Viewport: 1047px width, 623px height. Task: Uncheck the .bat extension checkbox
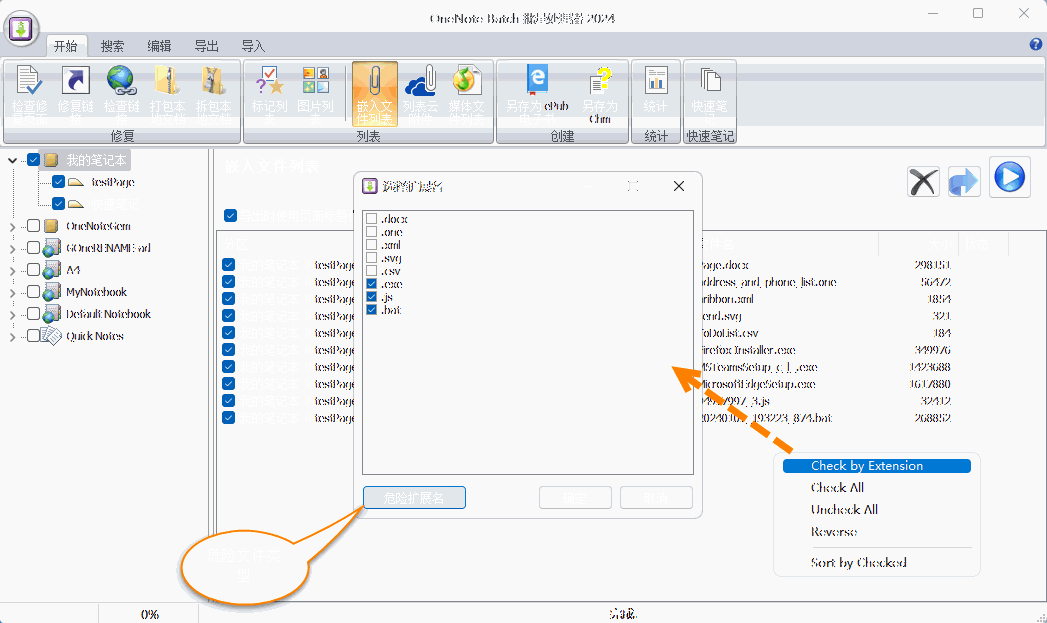point(372,310)
